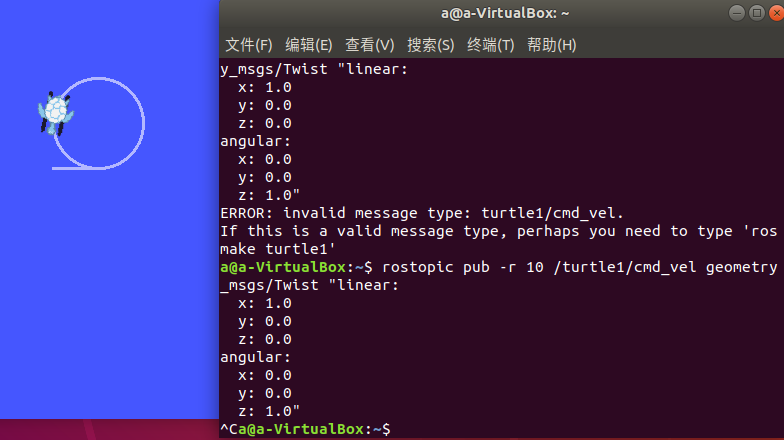Viewport: 784px width, 440px height.
Task: Minimize the terminal window
Action: (x=736, y=13)
